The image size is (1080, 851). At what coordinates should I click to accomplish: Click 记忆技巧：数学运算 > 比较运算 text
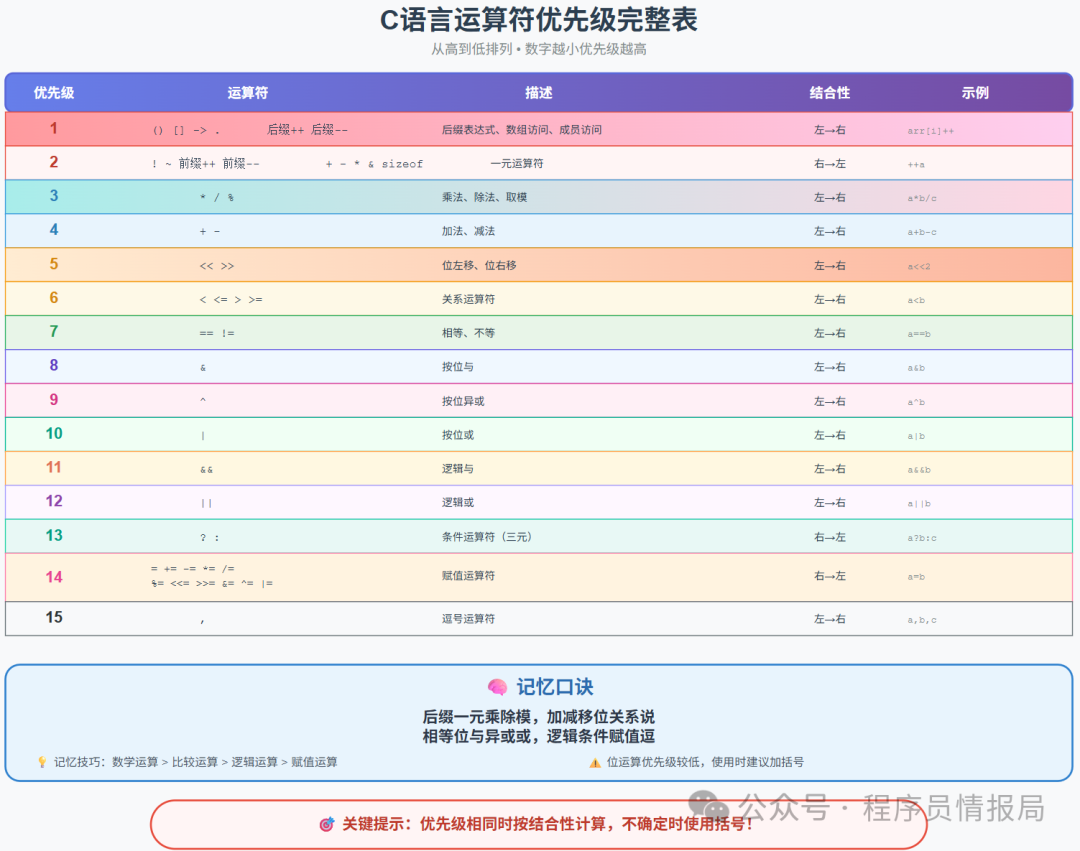[196, 761]
